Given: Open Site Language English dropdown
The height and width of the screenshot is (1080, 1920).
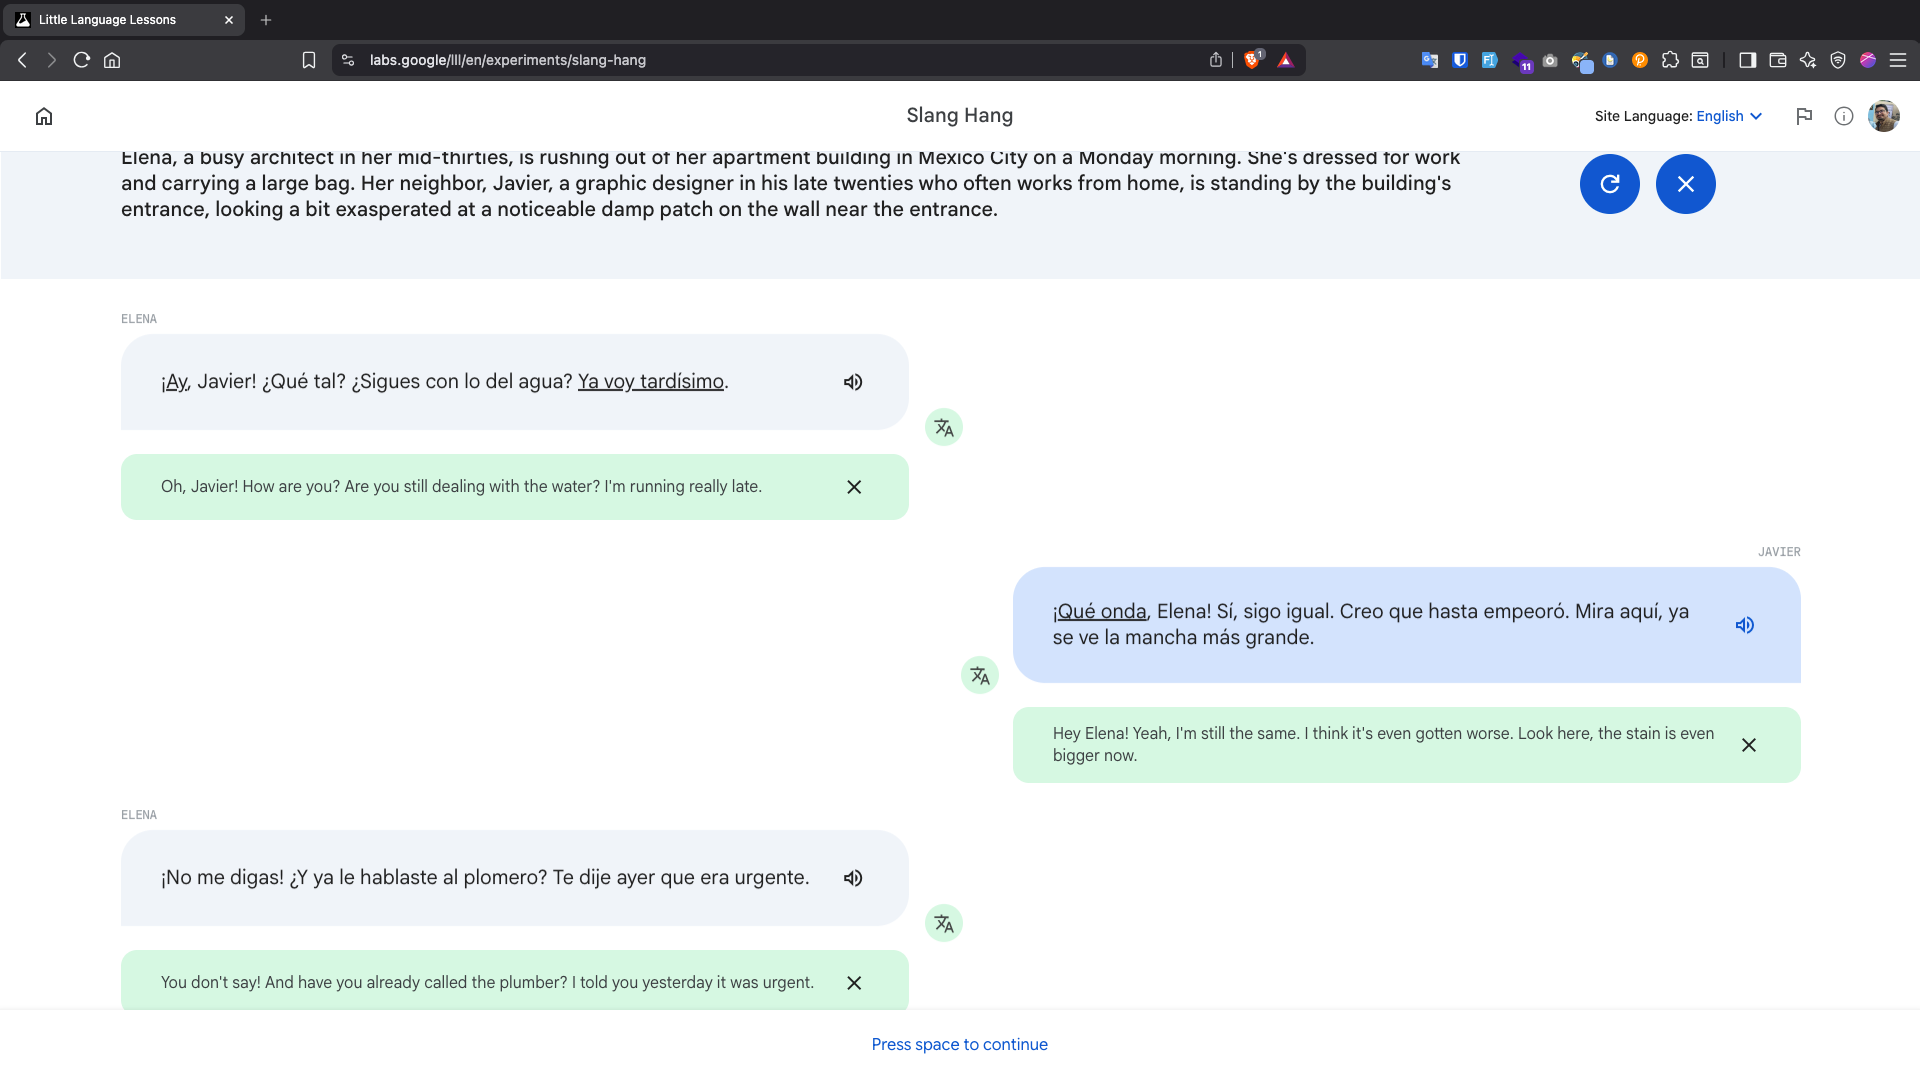Looking at the screenshot, I should coord(1729,116).
